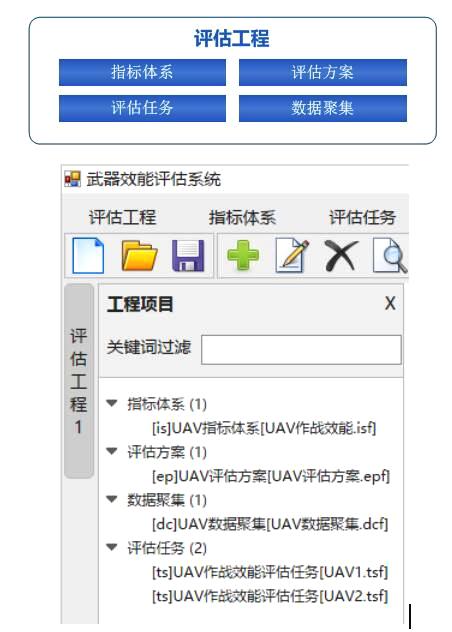452x632 pixels.
Task: Click the new blank document icon
Action: pyautogui.click(x=88, y=256)
